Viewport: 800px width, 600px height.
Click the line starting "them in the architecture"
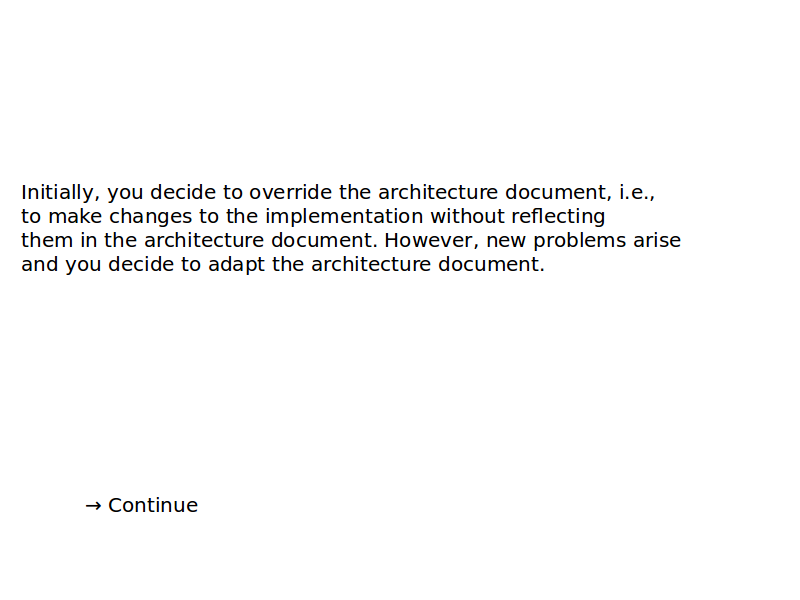[350, 240]
